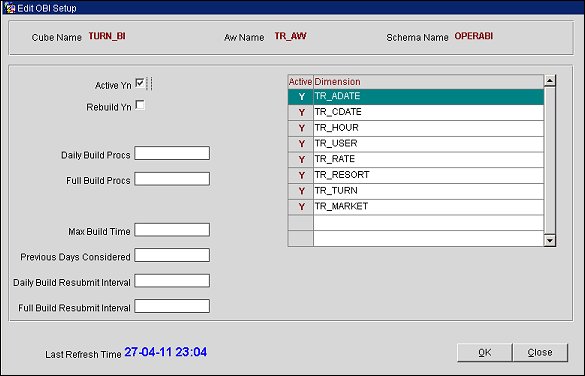Click the Full Build Procs field
This screenshot has height=376, width=585.
pos(172,179)
